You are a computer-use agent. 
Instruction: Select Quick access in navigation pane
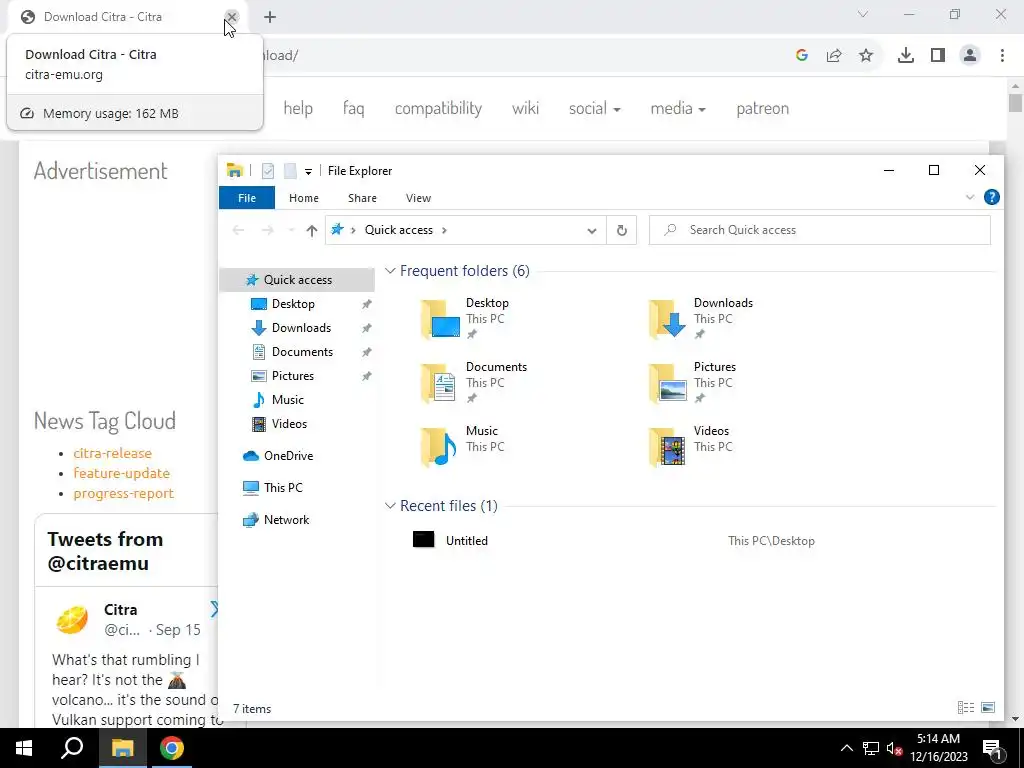[297, 280]
